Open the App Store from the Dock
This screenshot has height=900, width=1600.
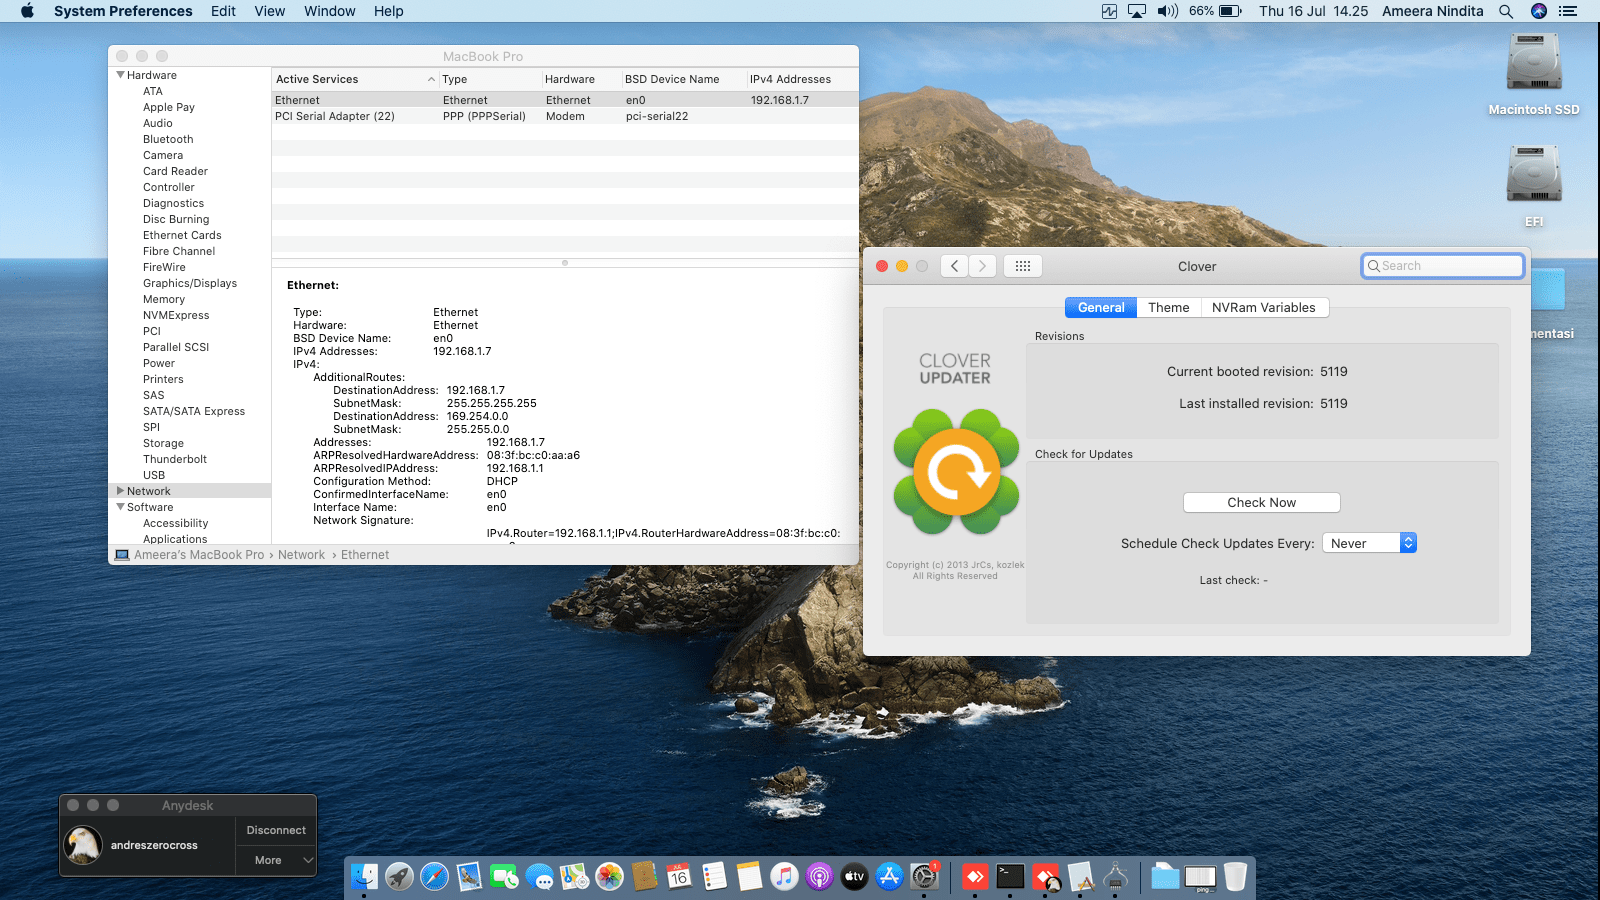click(x=889, y=877)
